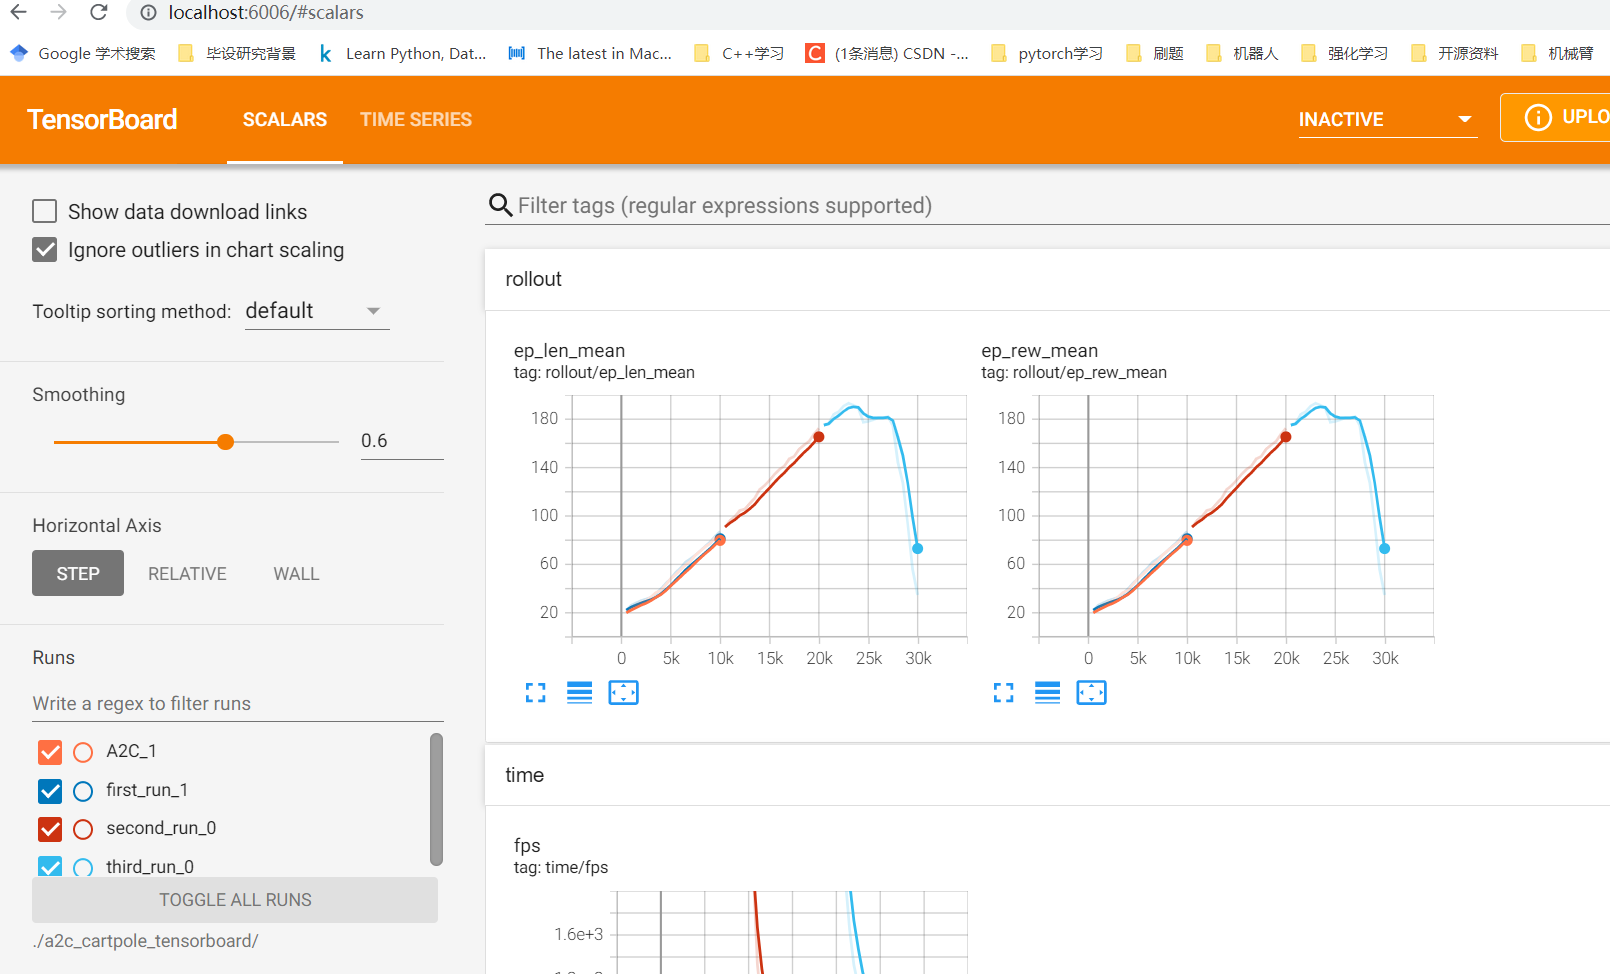Screen dimensions: 1610x974
Task: Click the tag: time/fps label
Action: (561, 867)
